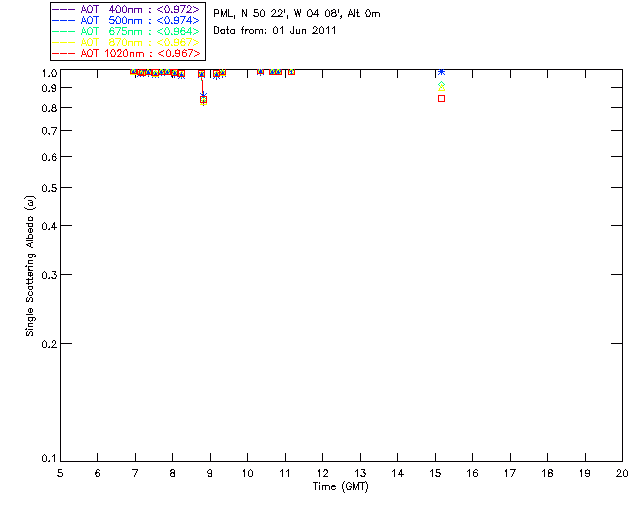Click the AOT 500nm legend entry
Viewport: 640px width, 512px height.
coord(126,20)
